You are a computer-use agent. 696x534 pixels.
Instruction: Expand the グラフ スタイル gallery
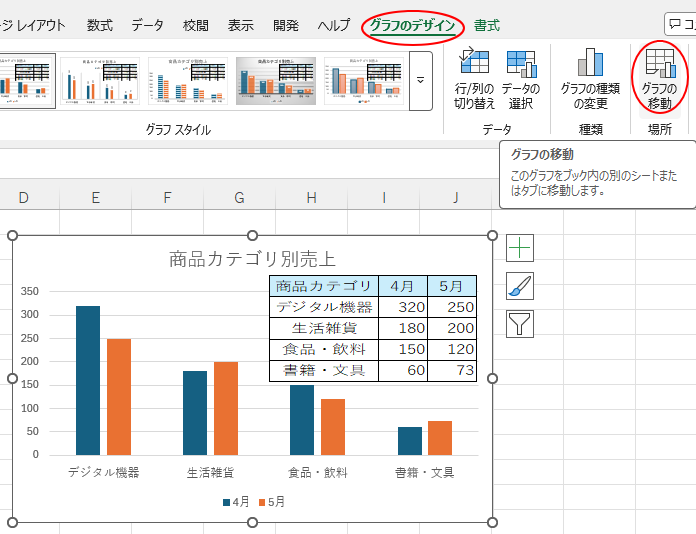click(420, 81)
